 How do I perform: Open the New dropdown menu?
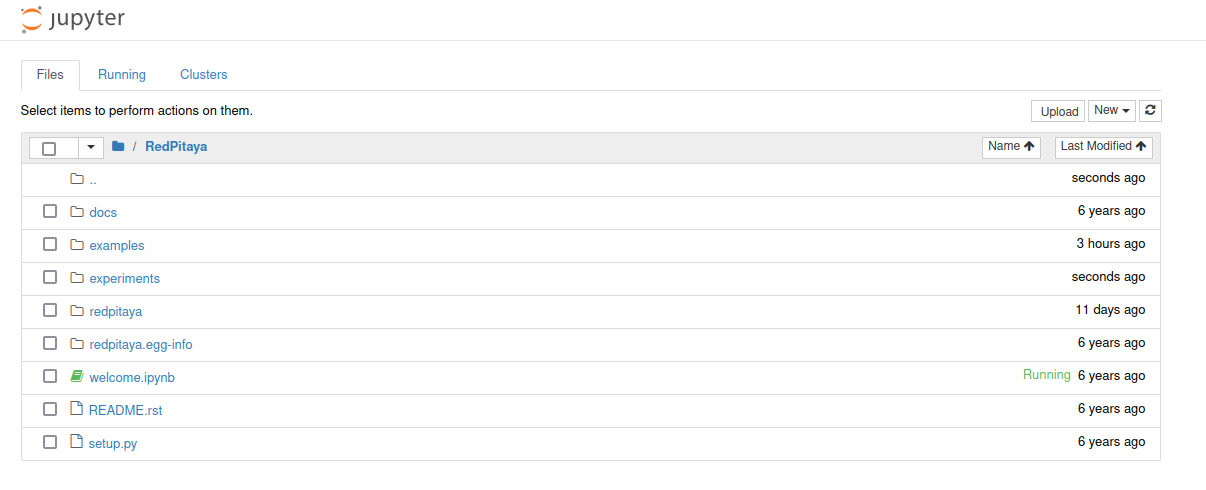click(x=1112, y=111)
